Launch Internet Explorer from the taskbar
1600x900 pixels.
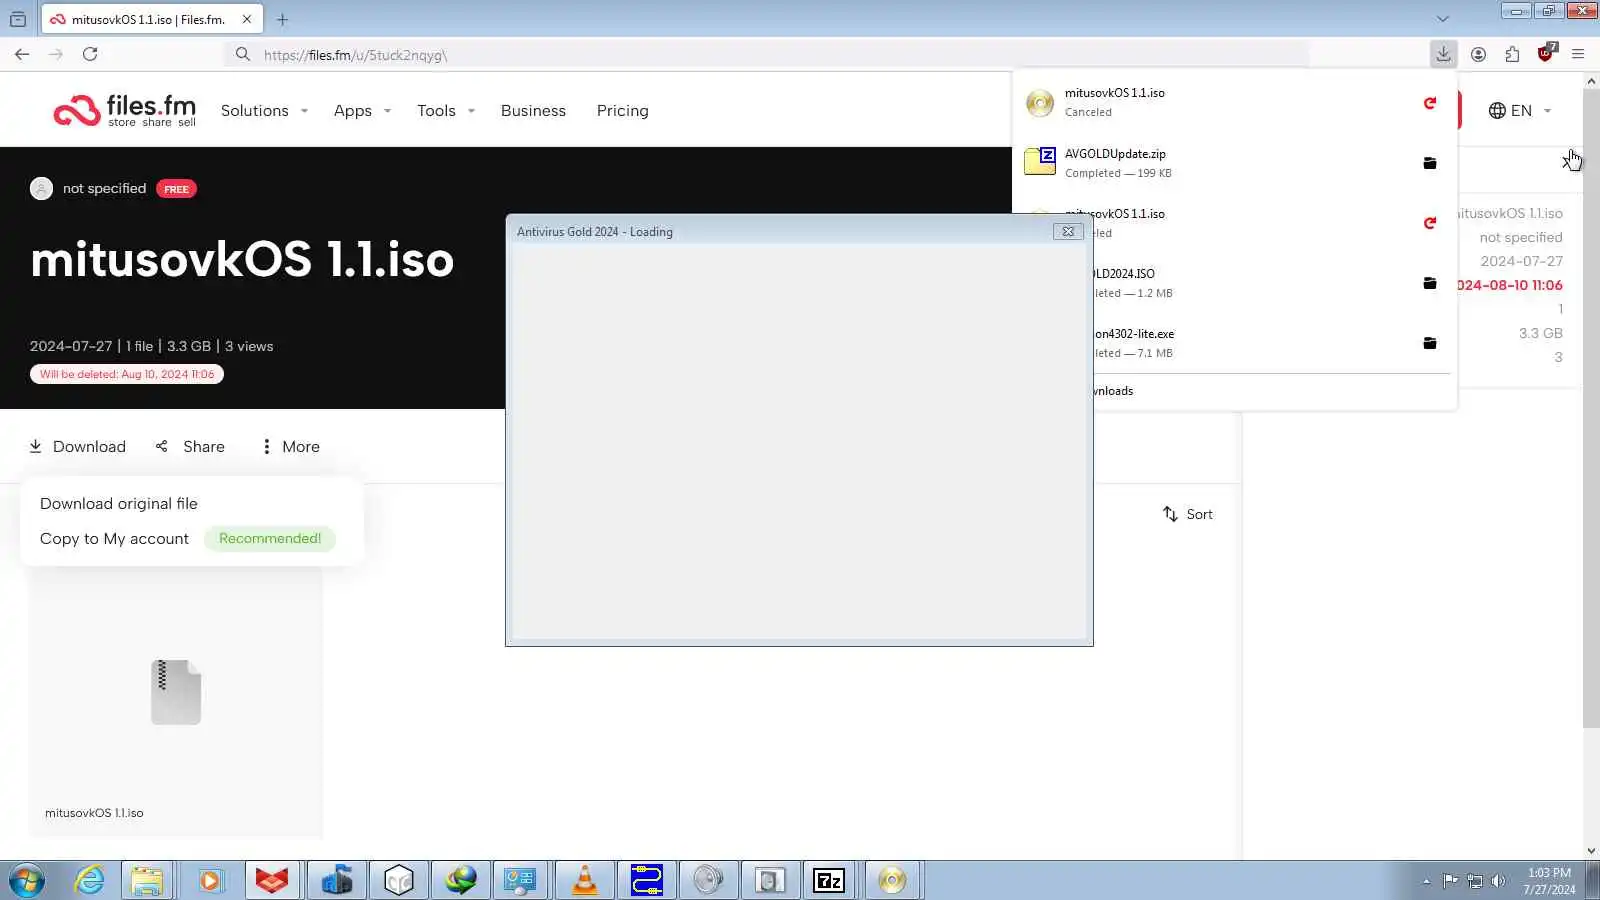(90, 881)
